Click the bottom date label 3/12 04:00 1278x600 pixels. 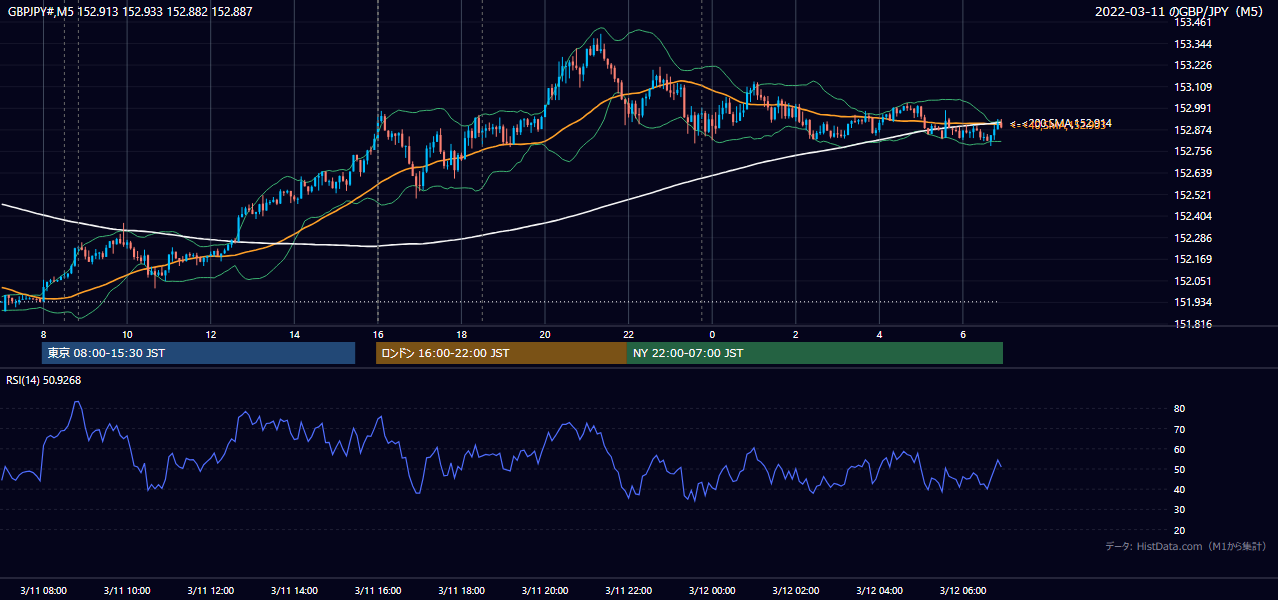879,591
